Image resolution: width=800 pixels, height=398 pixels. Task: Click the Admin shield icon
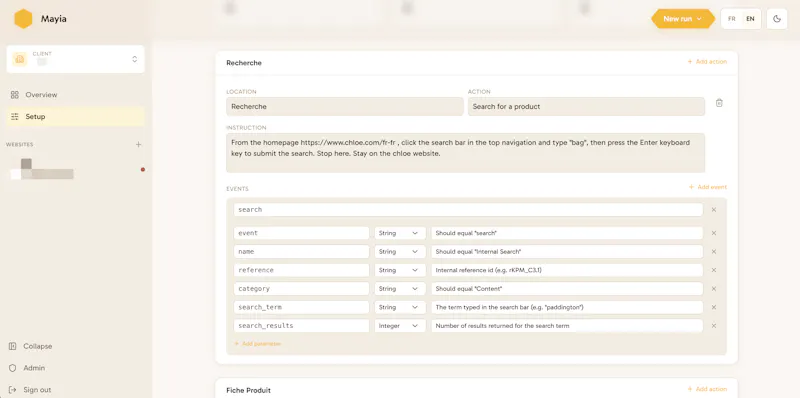coord(13,368)
